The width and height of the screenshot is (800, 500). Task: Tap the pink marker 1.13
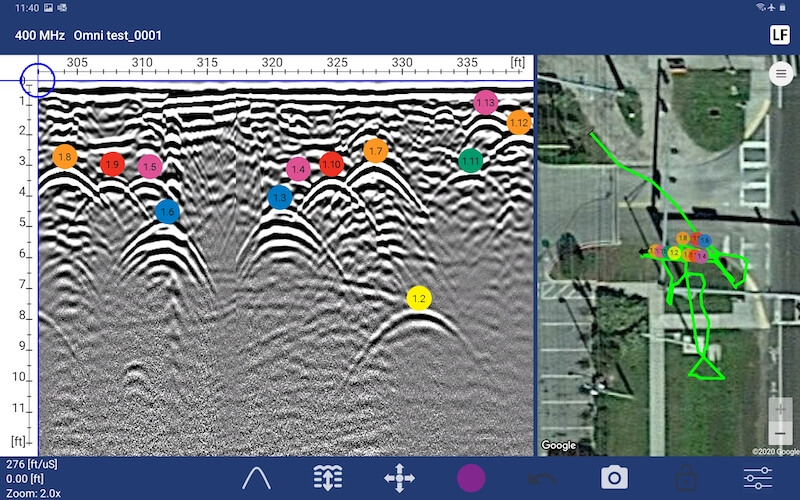tap(486, 102)
